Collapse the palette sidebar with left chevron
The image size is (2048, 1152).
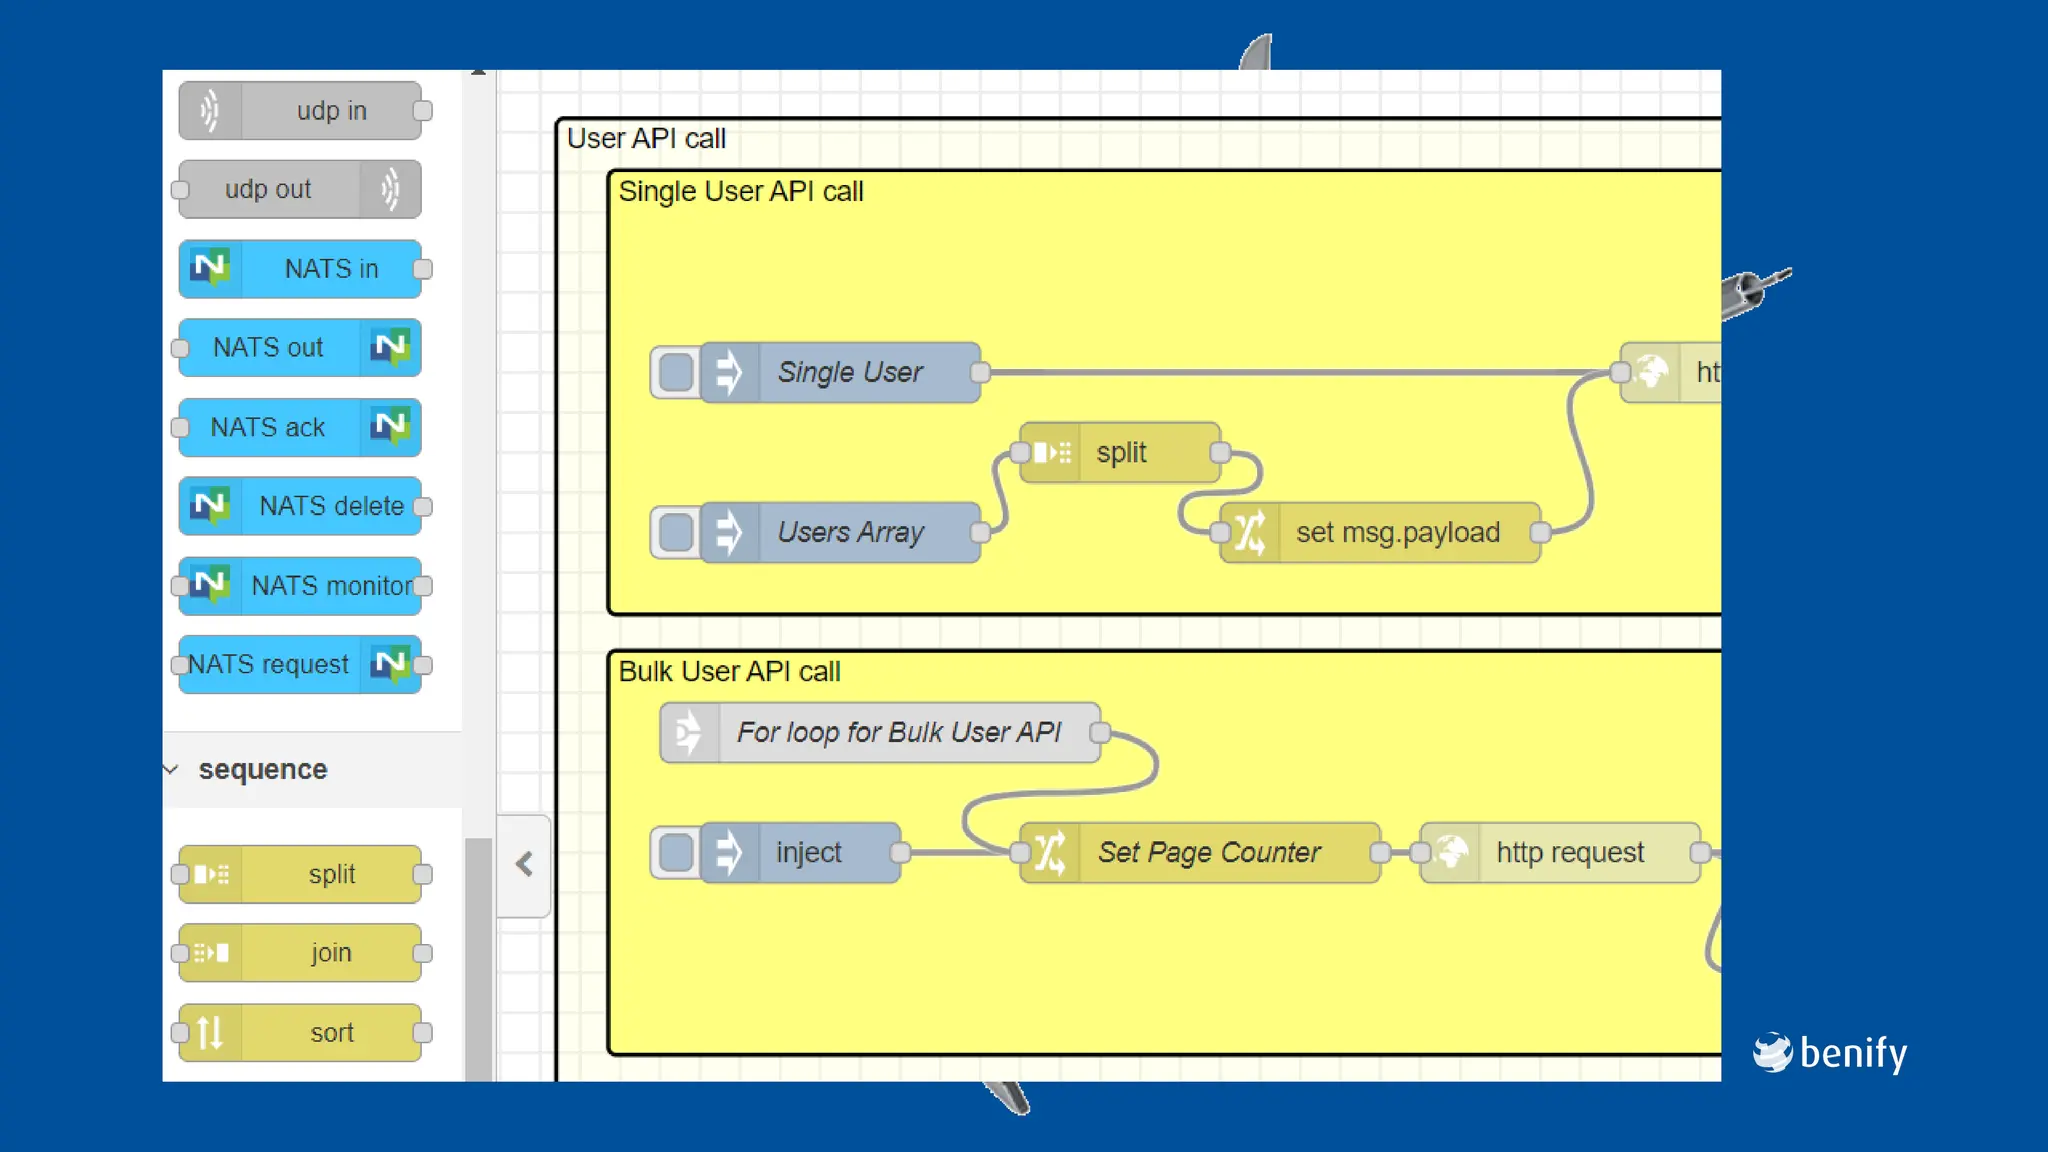coord(524,865)
